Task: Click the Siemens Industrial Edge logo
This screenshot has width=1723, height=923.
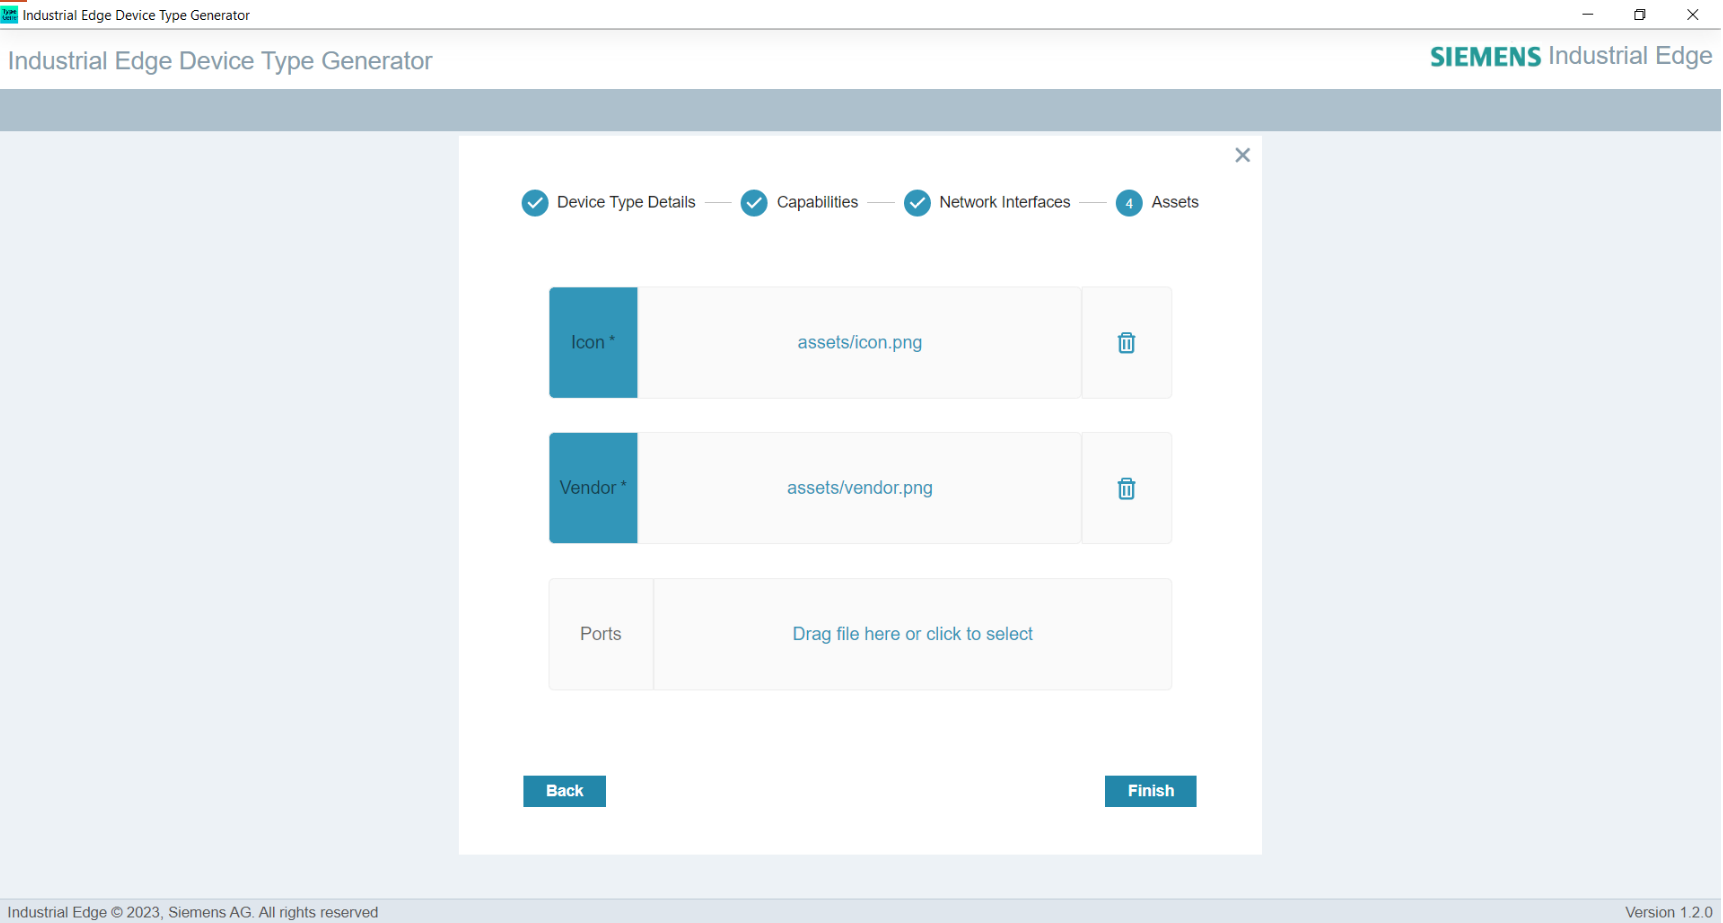Action: pyautogui.click(x=1570, y=56)
